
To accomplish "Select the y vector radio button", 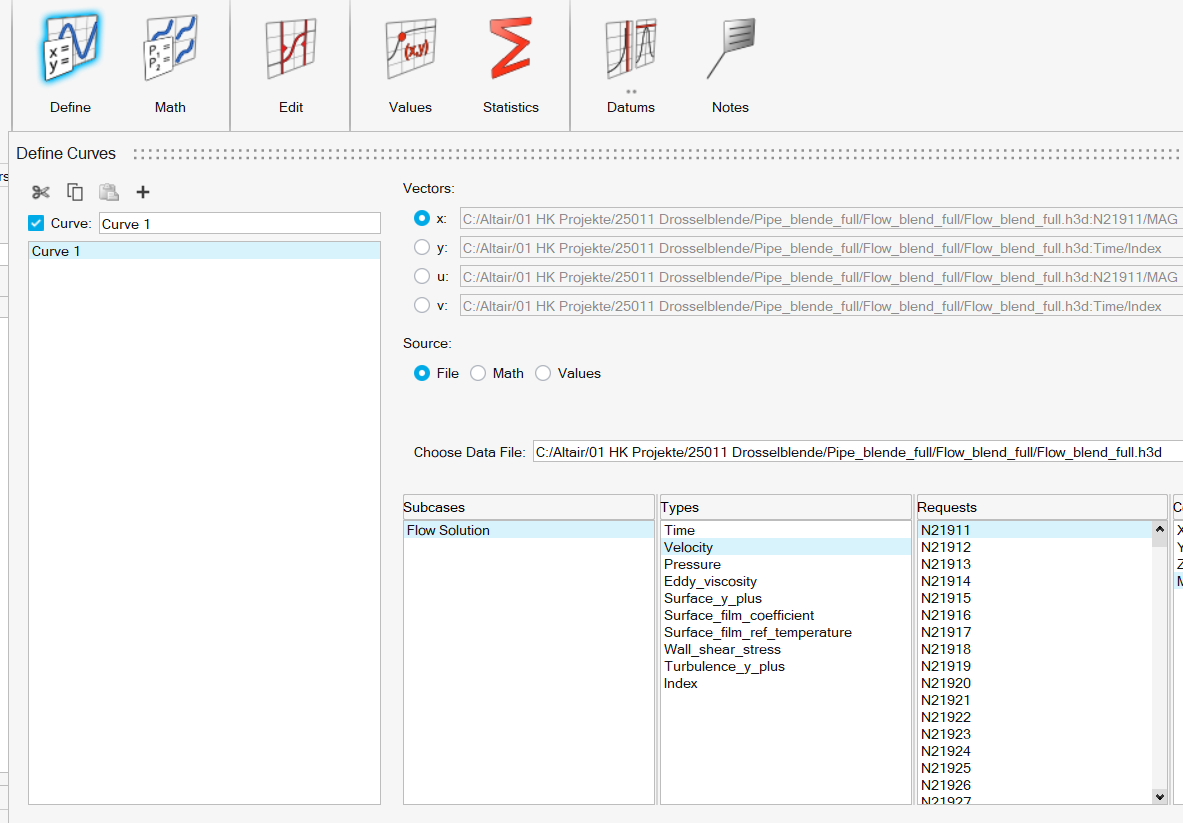I will (422, 247).
